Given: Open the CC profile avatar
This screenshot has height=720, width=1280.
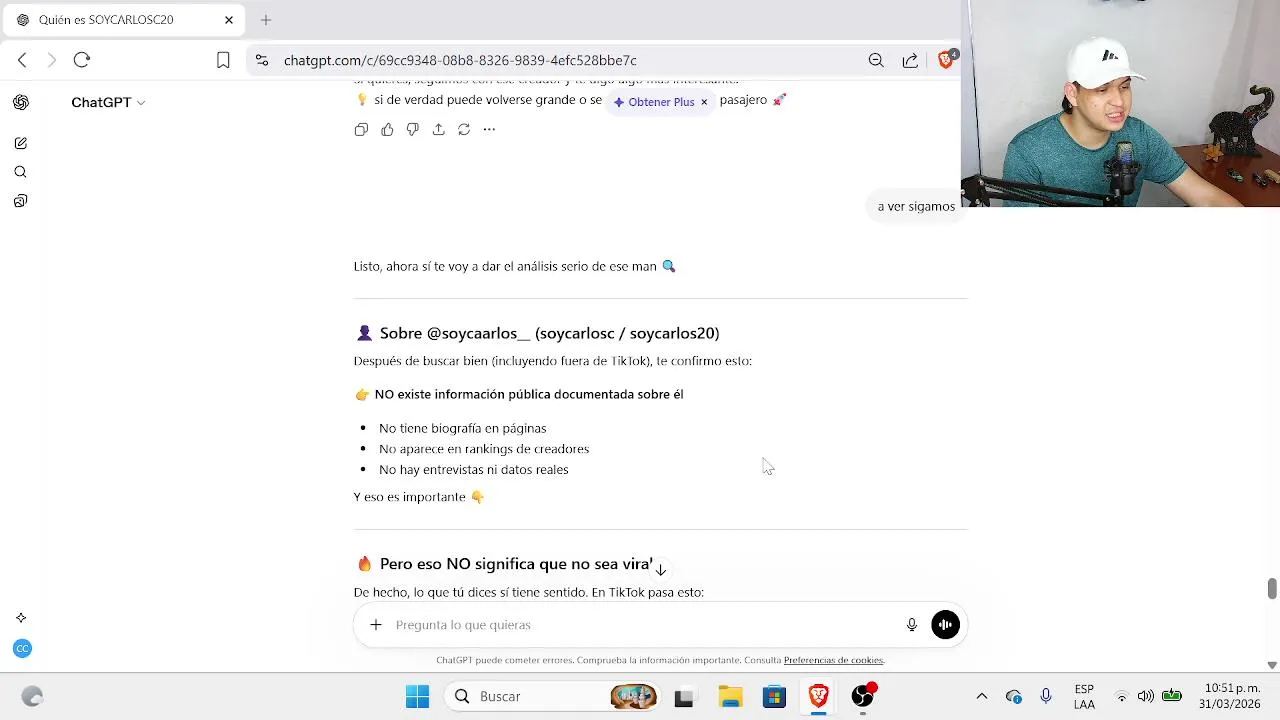Looking at the screenshot, I should click(22, 649).
